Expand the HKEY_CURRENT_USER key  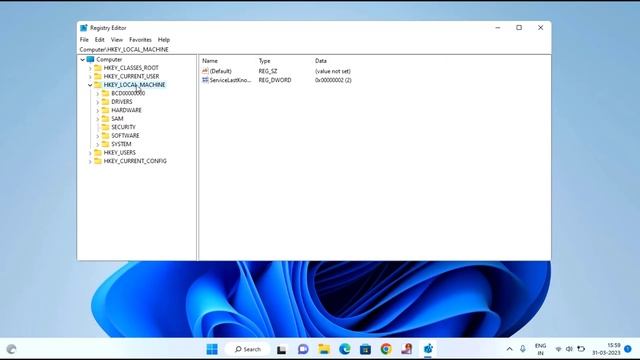pos(90,77)
